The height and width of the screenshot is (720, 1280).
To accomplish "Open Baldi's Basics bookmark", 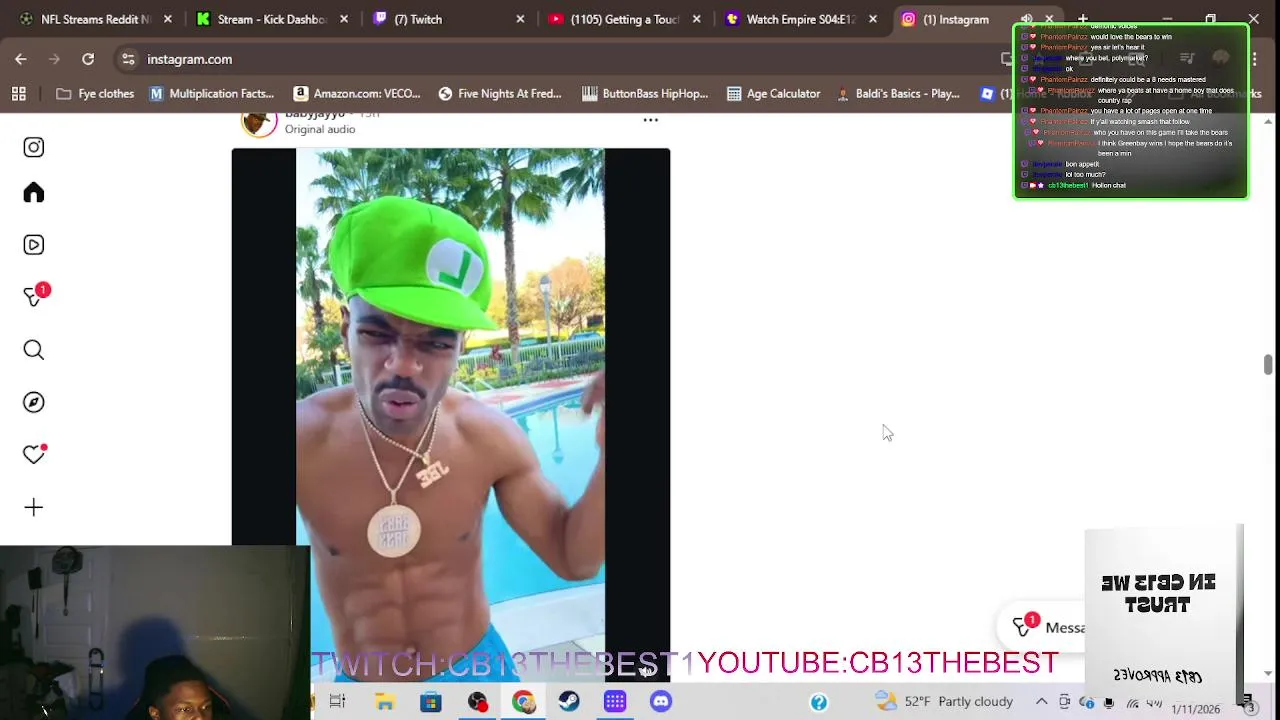I will 898,94.
